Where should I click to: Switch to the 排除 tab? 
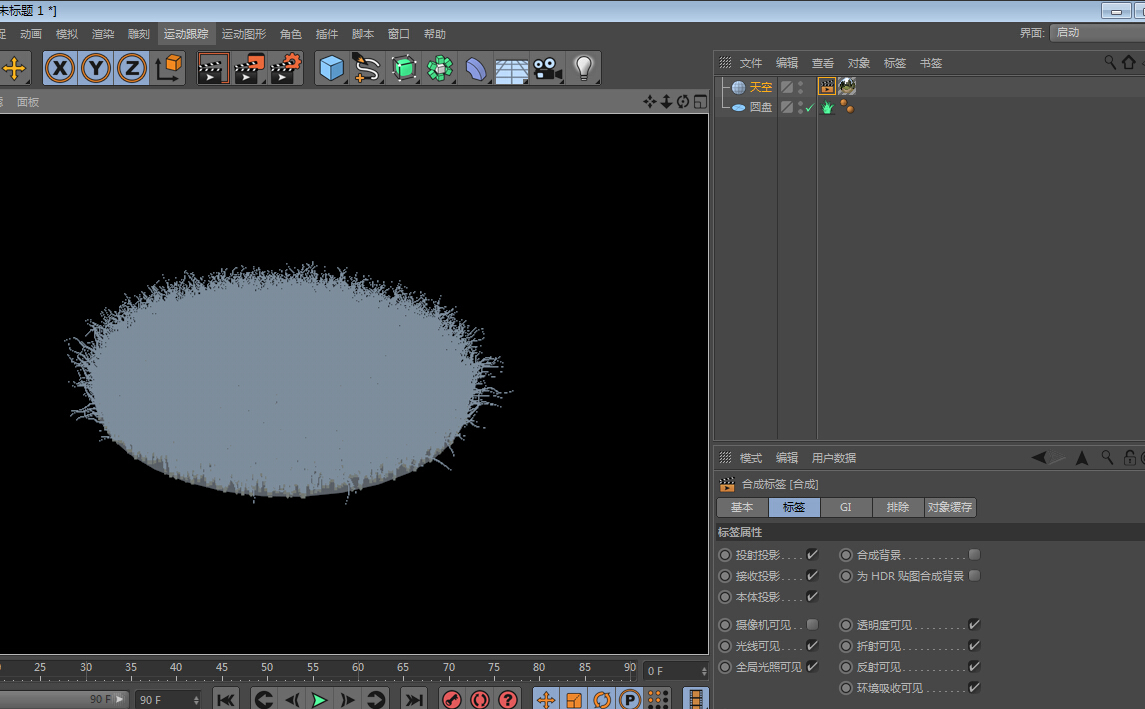[897, 507]
